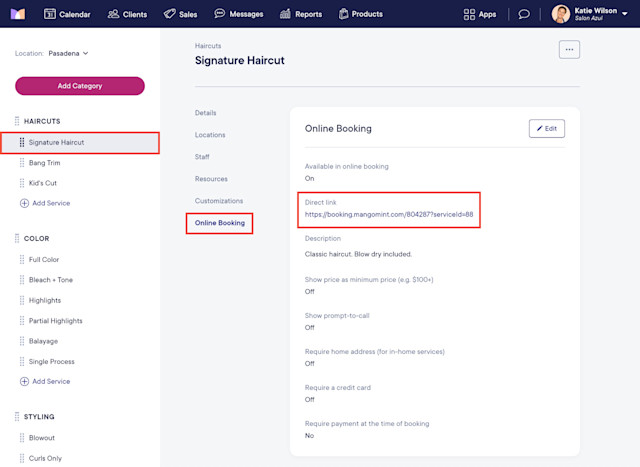
Task: Click the Edit button in Online Booking
Action: [x=547, y=129]
